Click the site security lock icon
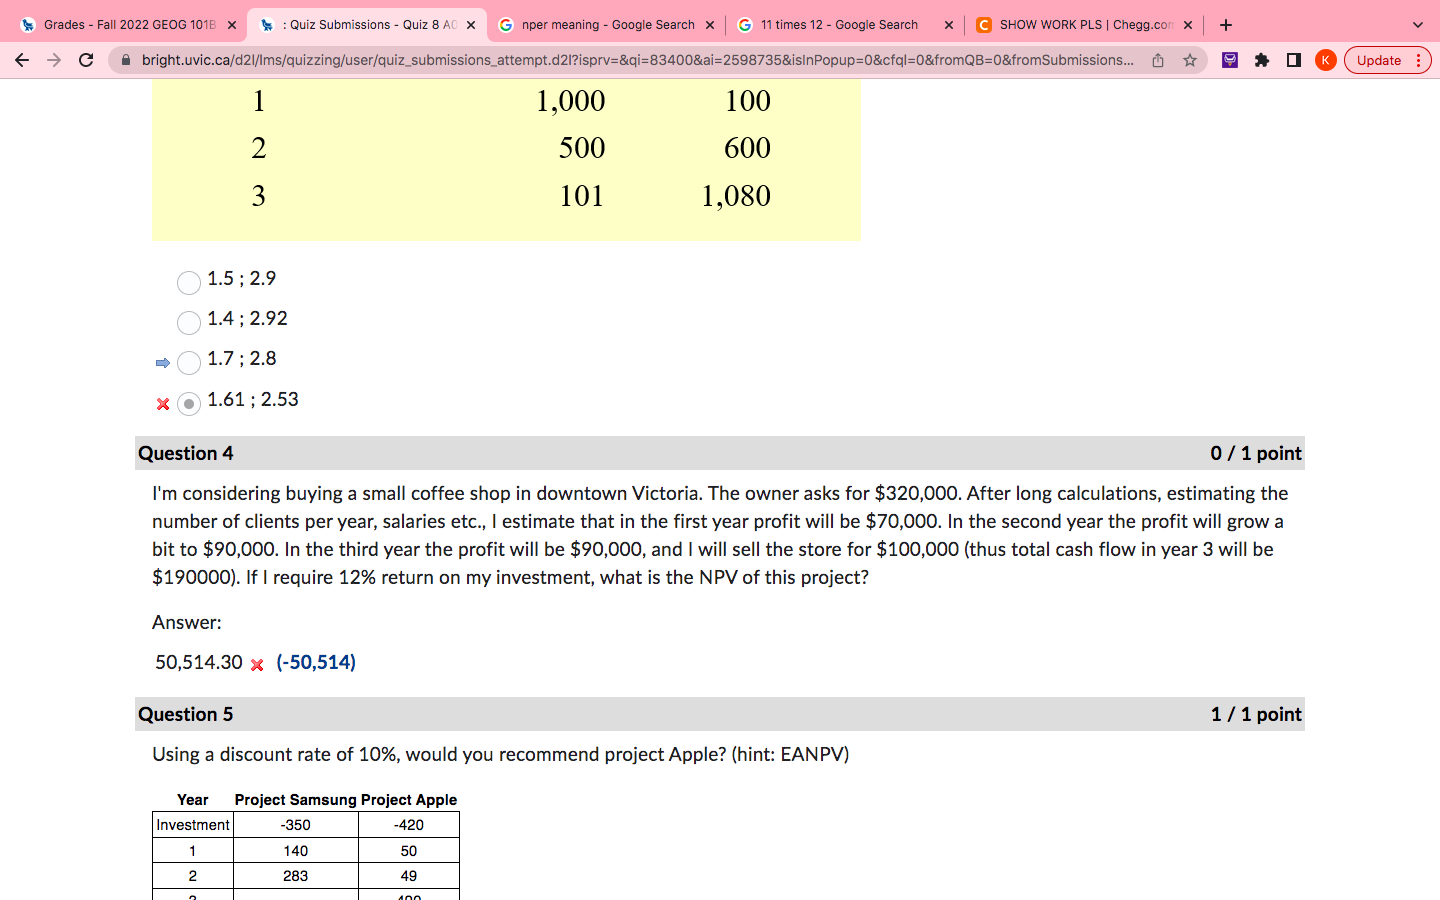 tap(125, 60)
